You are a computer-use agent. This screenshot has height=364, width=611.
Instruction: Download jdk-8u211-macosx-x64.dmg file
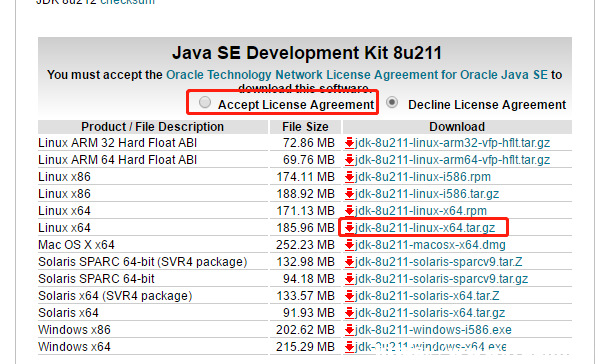[430, 245]
